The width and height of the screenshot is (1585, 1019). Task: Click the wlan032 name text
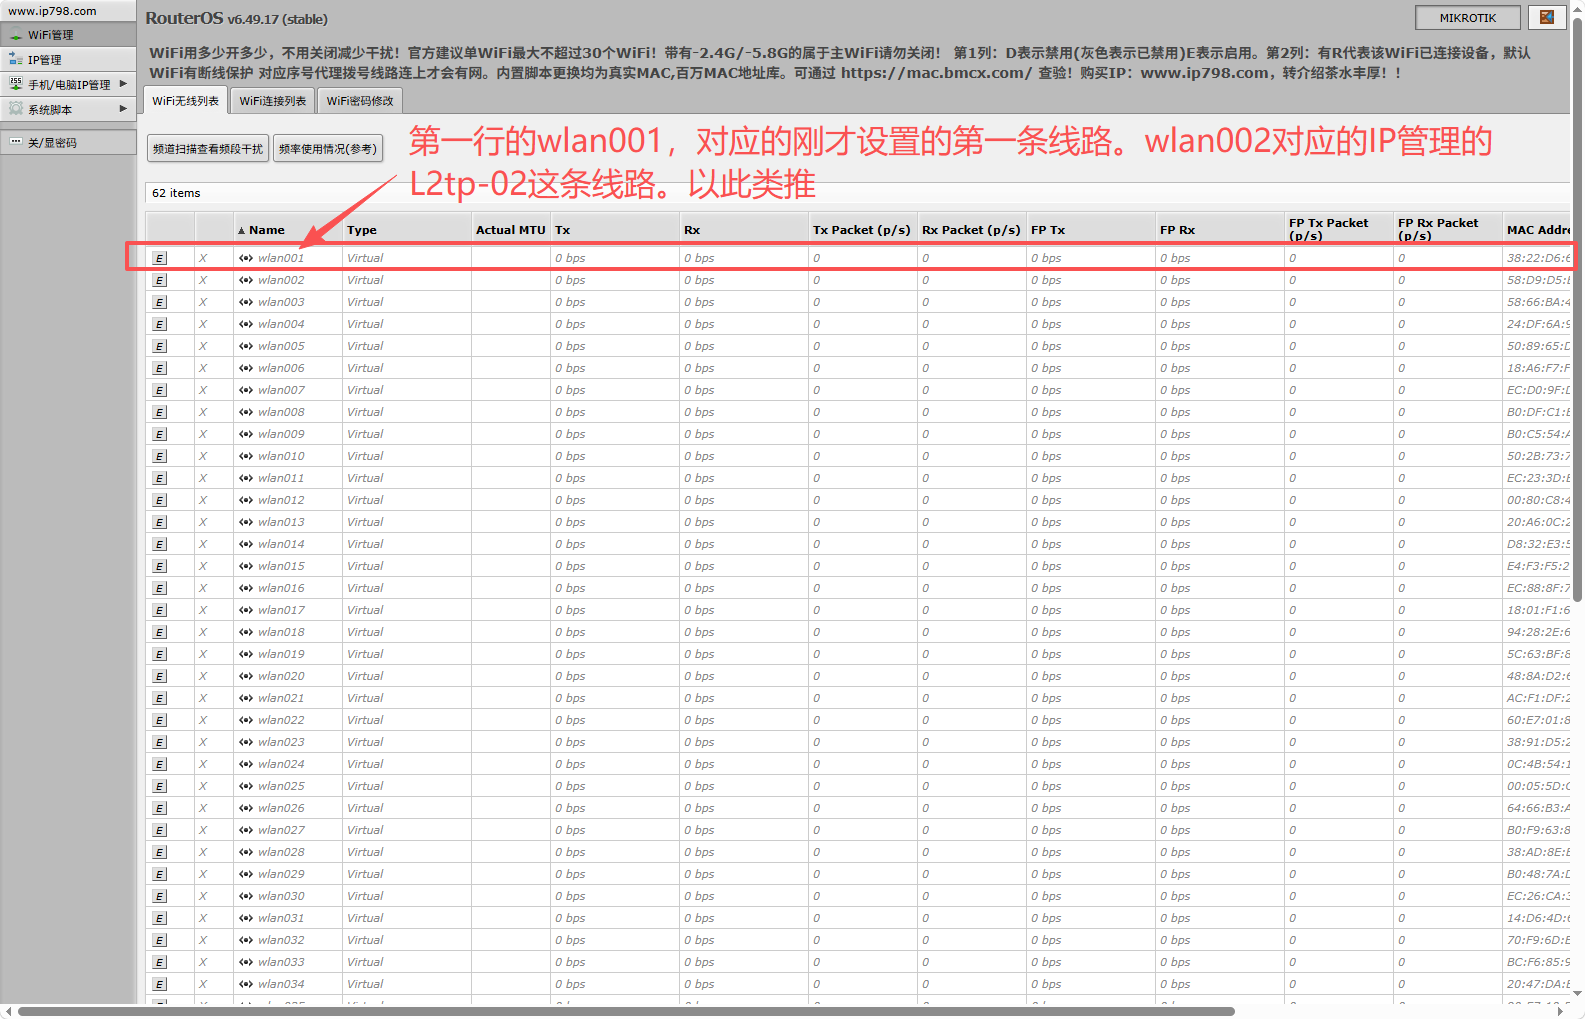tap(281, 940)
